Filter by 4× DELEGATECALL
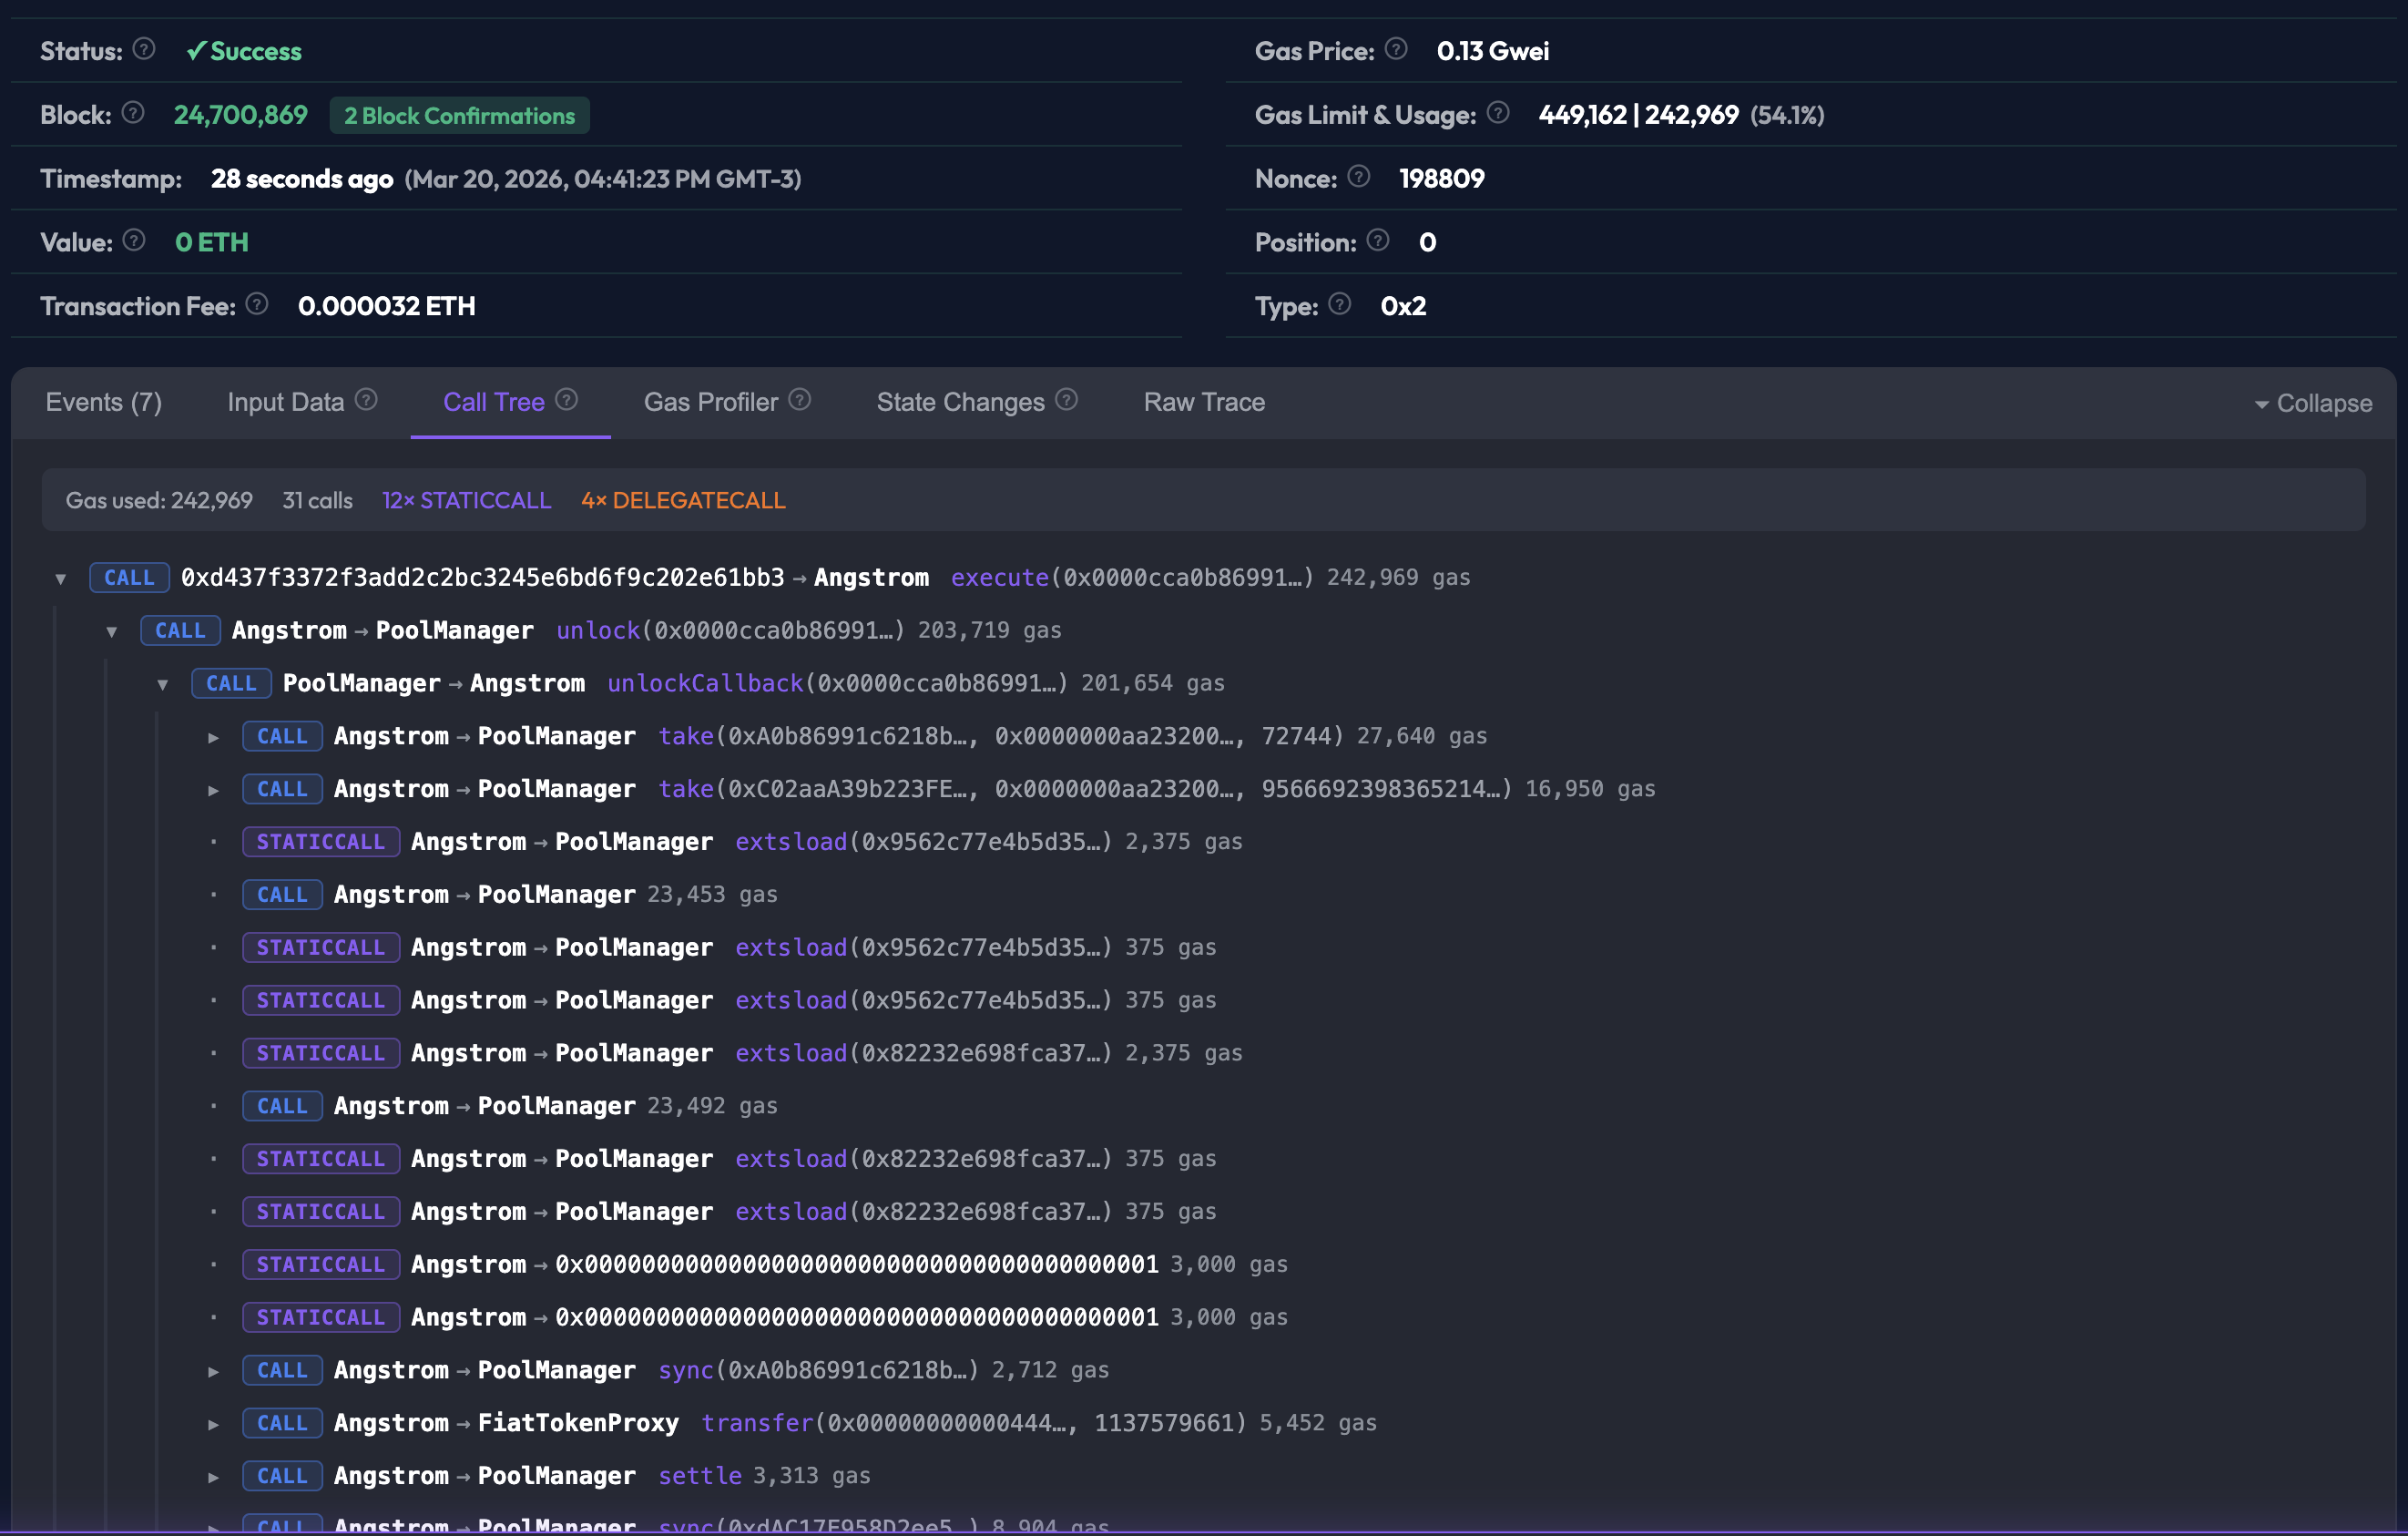Image resolution: width=2408 pixels, height=1536 pixels. [x=684, y=500]
